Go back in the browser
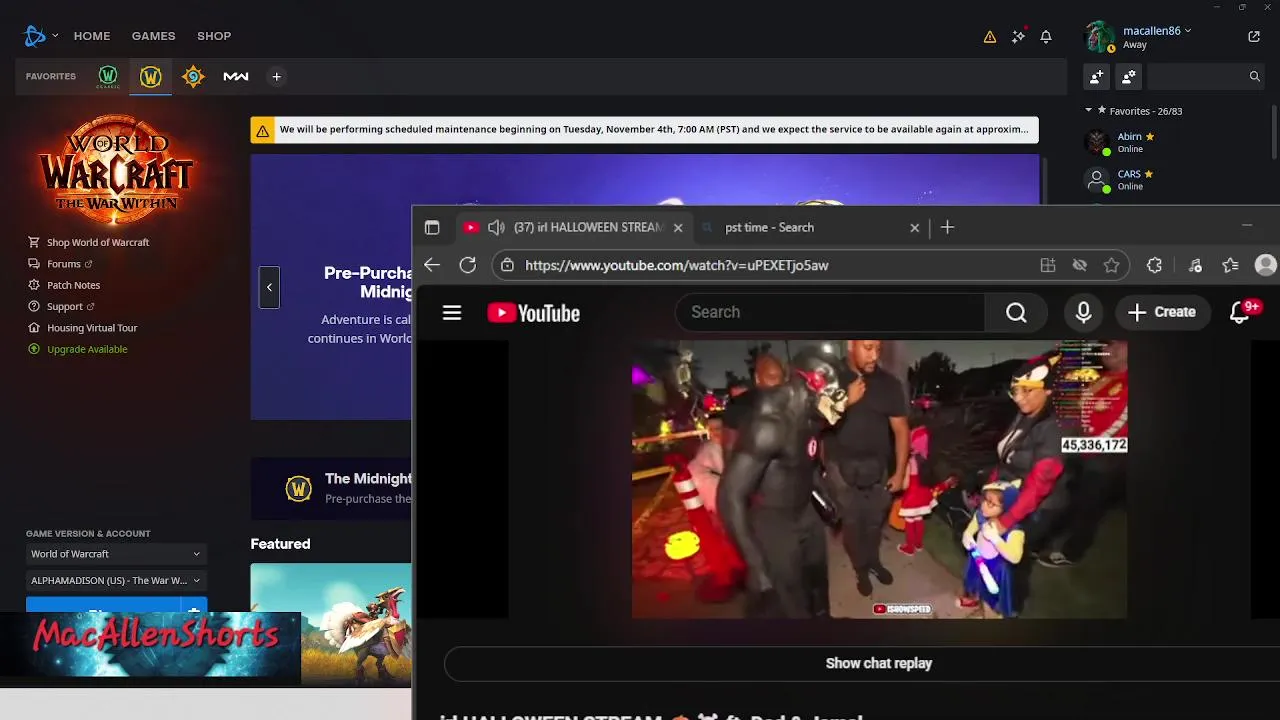 pos(432,265)
